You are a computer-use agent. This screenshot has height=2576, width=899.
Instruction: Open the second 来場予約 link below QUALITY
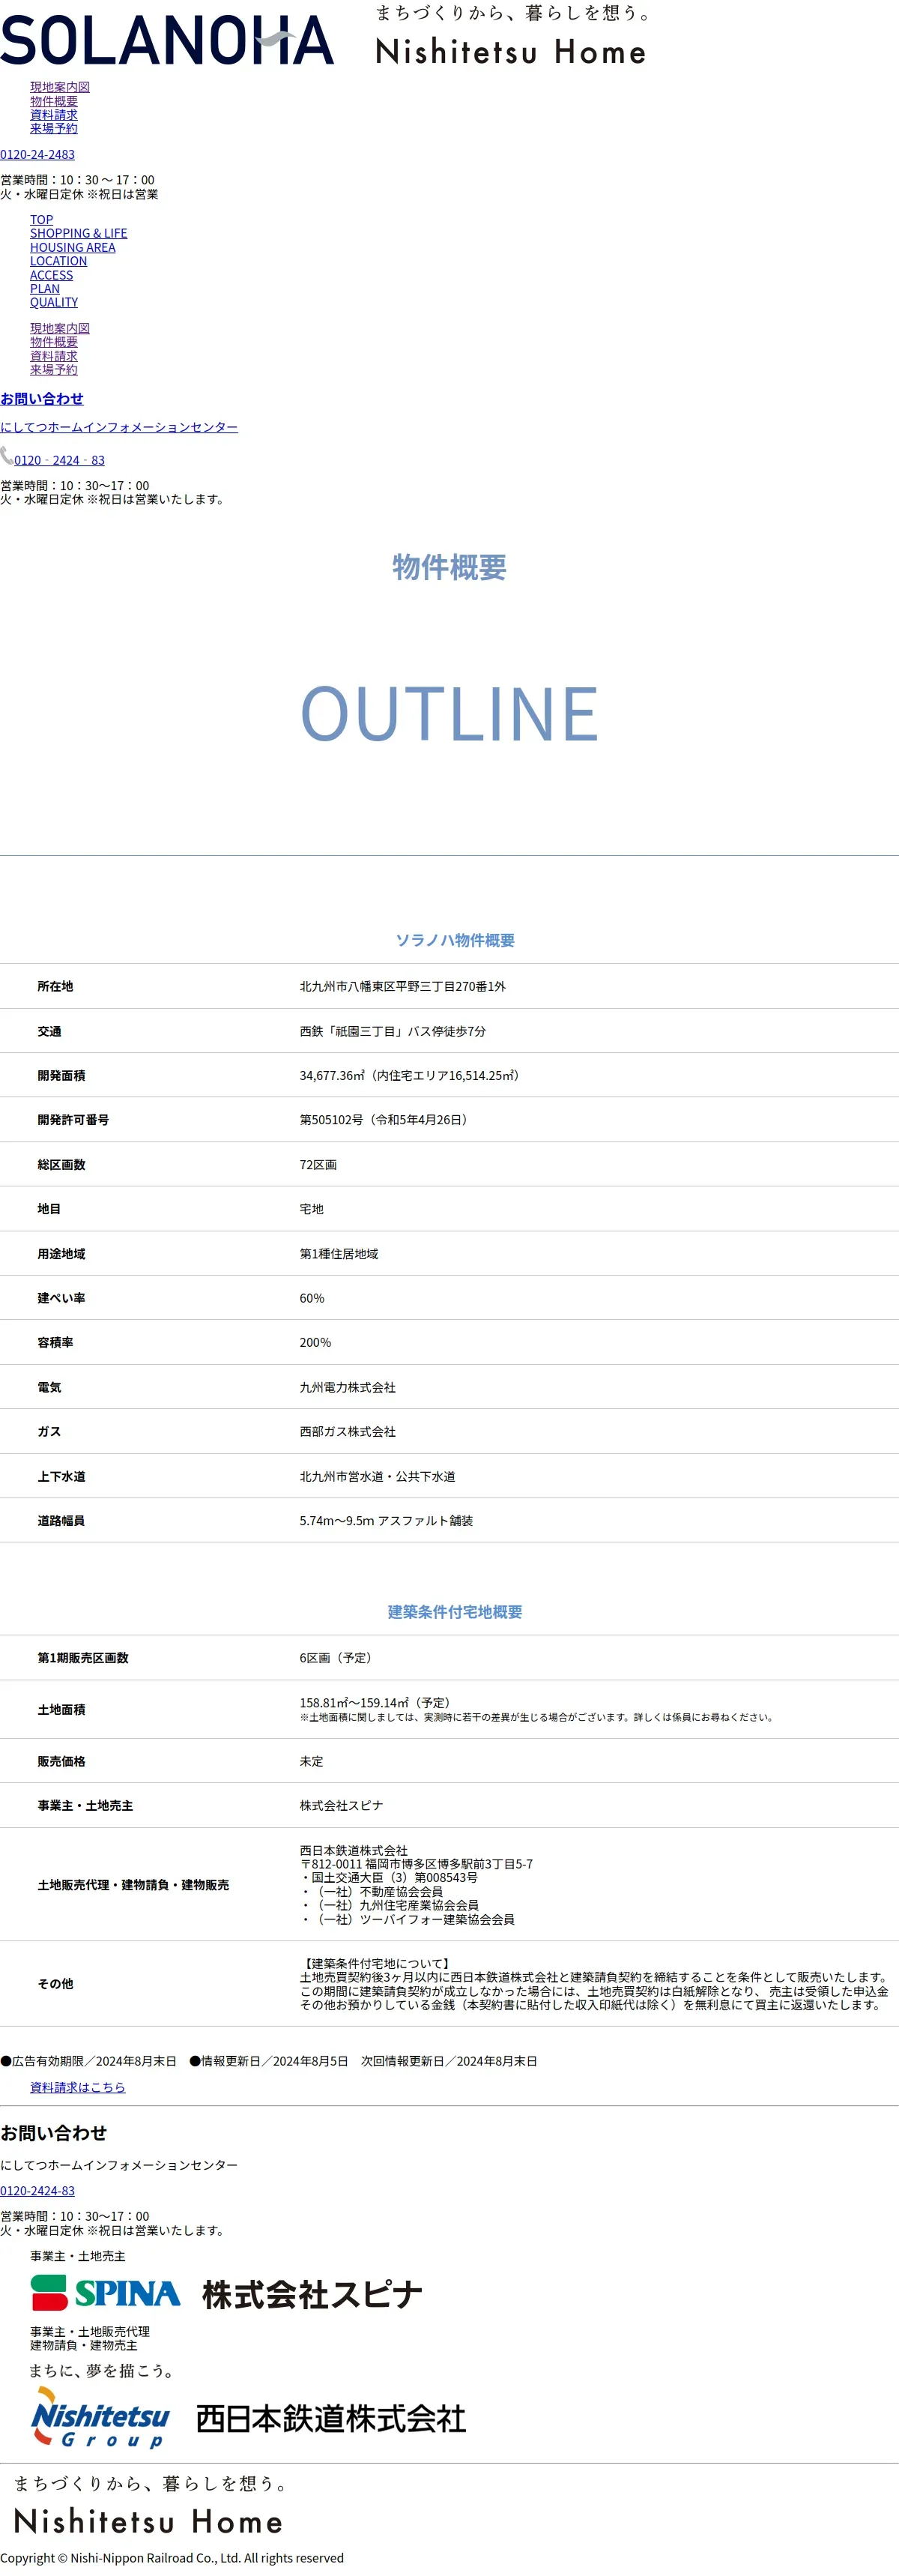click(x=54, y=369)
